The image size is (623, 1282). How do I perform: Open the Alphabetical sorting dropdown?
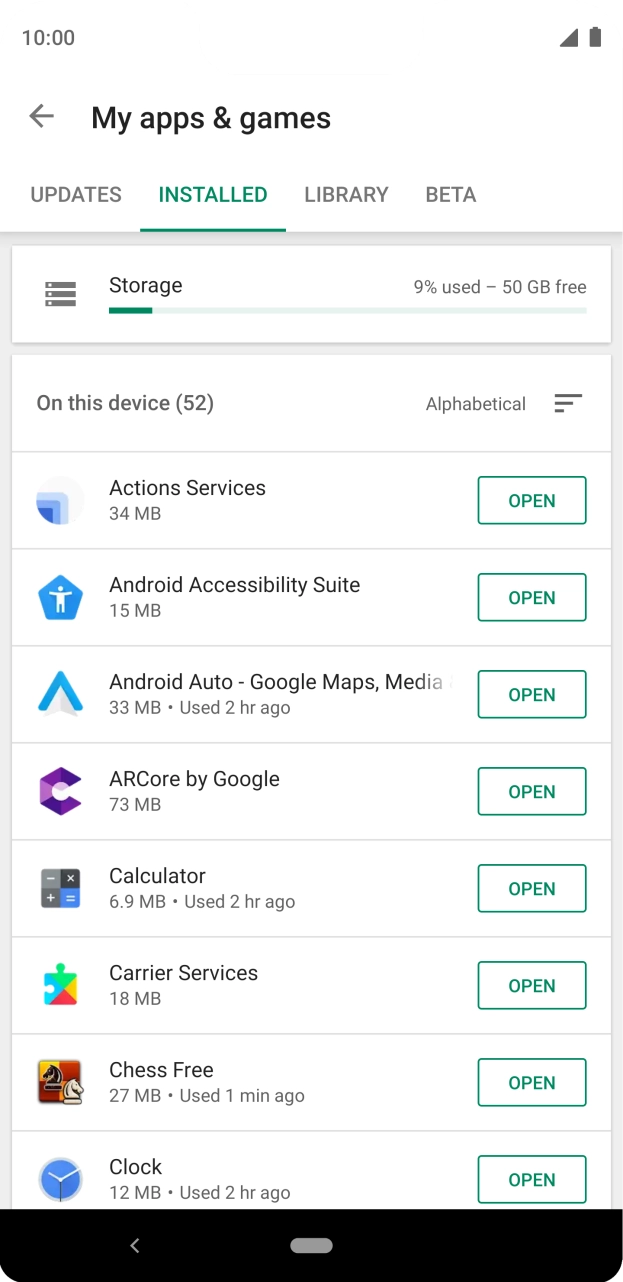(x=476, y=403)
